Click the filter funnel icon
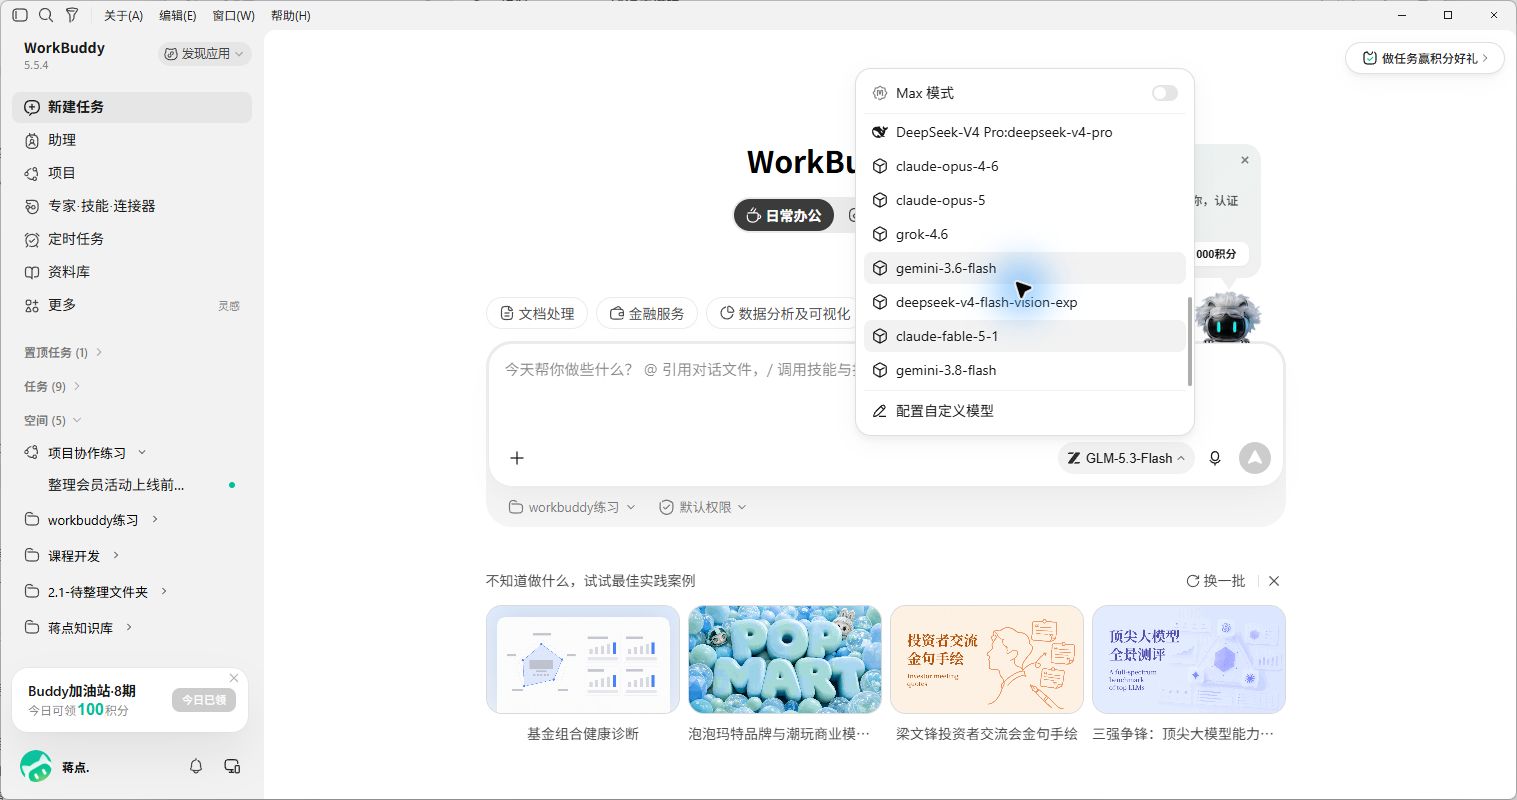Screen dimensions: 1517x800 [x=72, y=15]
